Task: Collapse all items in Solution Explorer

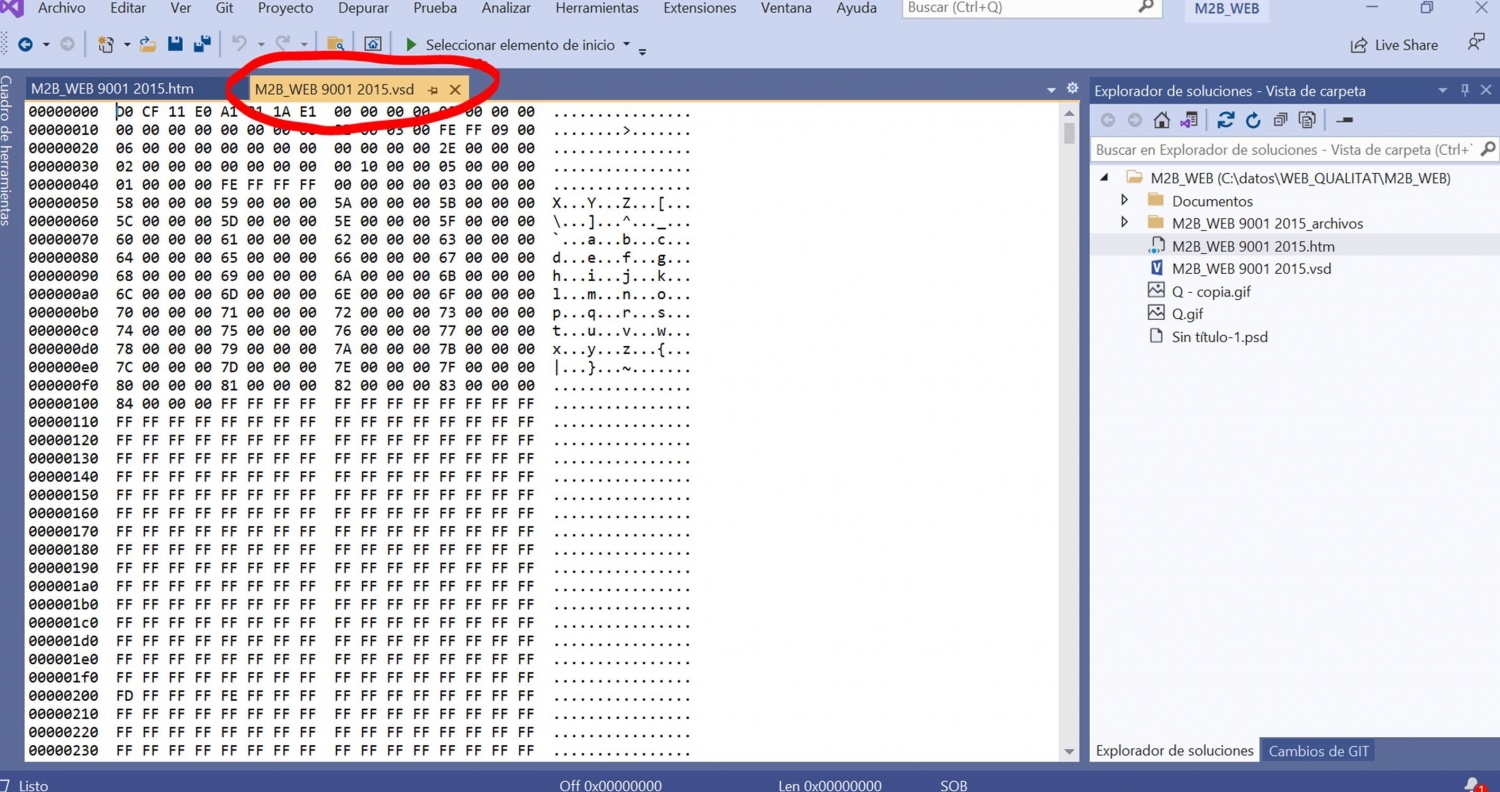Action: click(x=1280, y=120)
